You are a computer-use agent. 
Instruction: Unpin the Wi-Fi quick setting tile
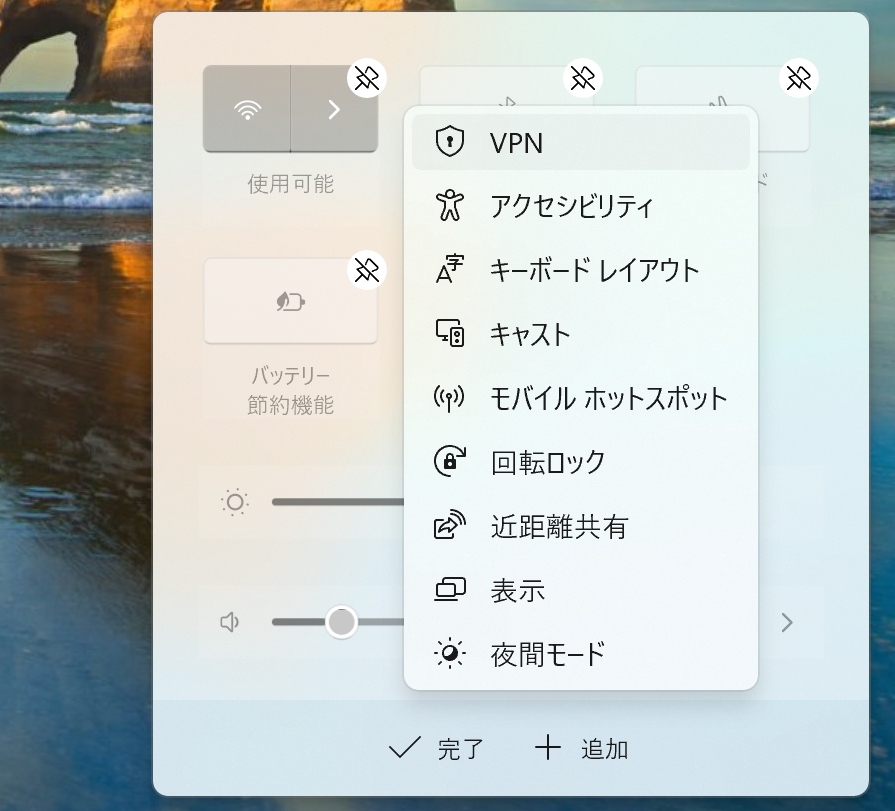[x=366, y=78]
